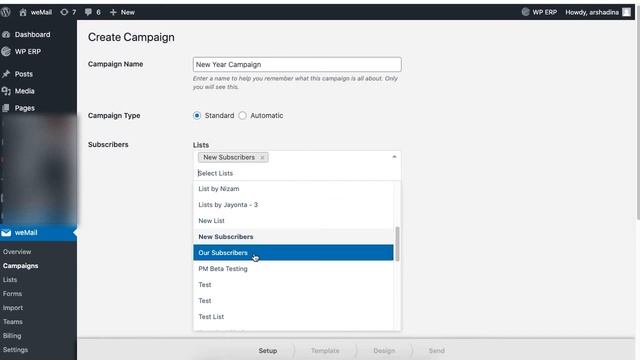640x360 pixels.
Task: Click the dropdown list scrollbar
Action: (397, 244)
